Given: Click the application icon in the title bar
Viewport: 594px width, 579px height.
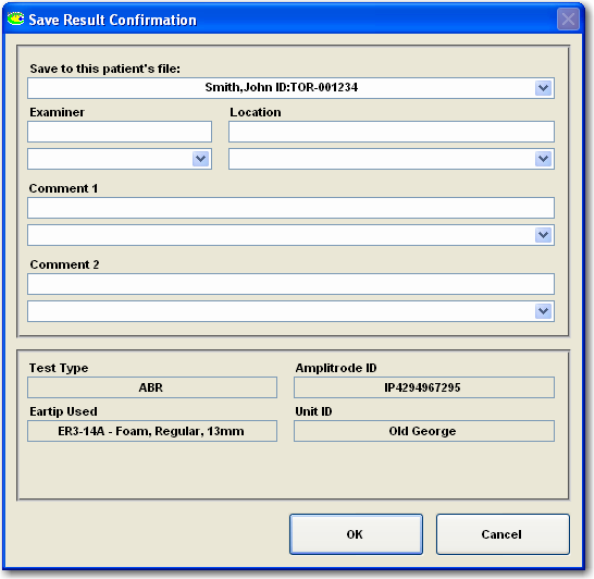Looking at the screenshot, I should [16, 19].
